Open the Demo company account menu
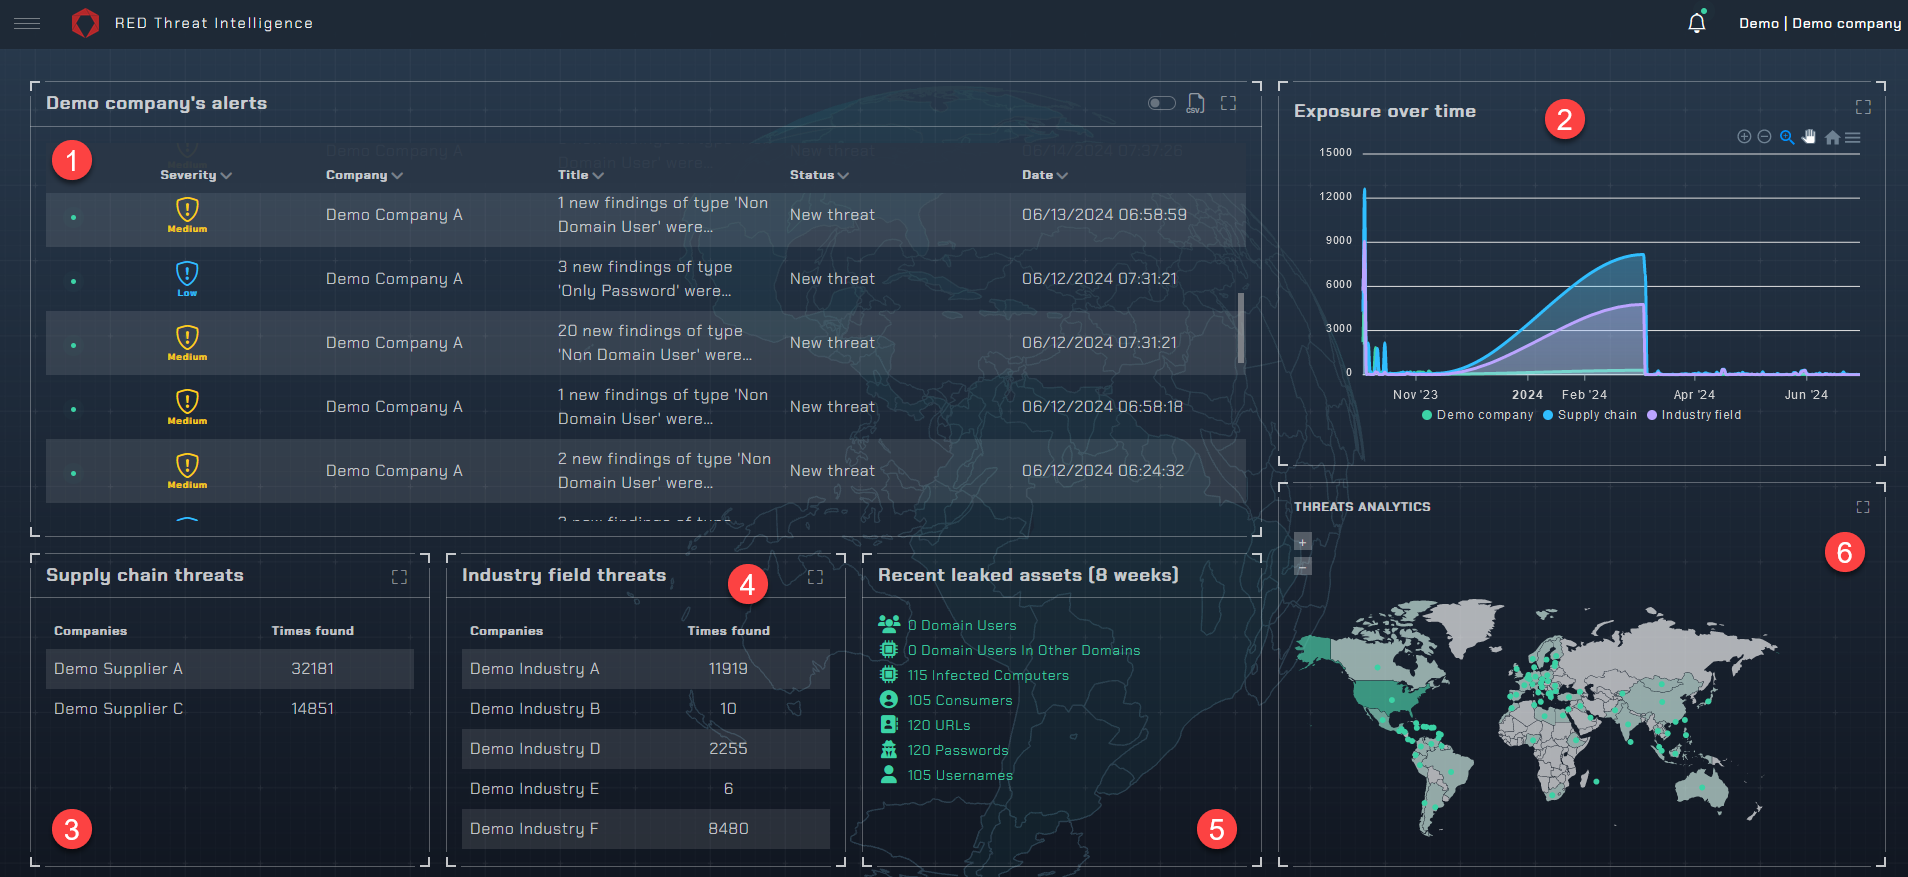Viewport: 1908px width, 877px height. (x=1819, y=23)
